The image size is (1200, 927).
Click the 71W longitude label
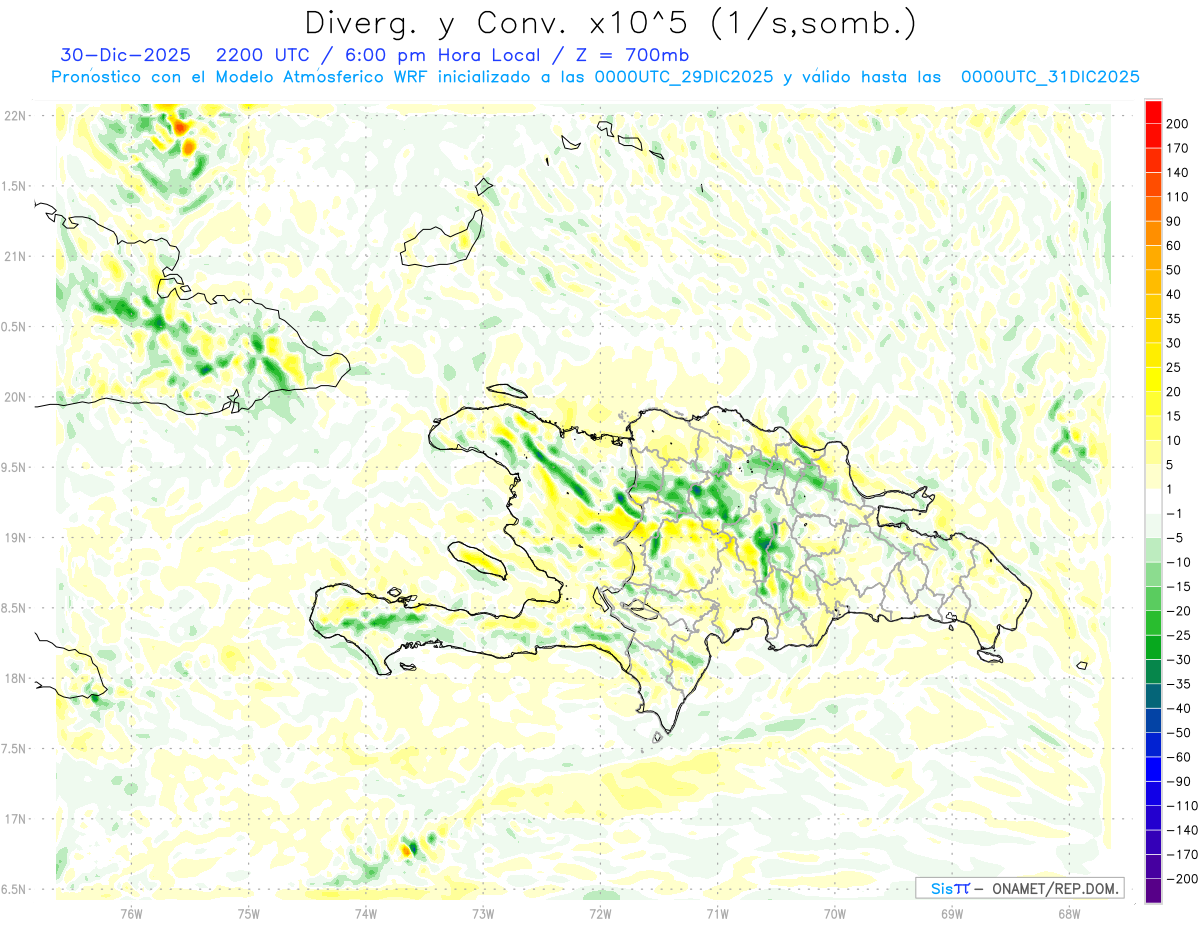[x=717, y=913]
